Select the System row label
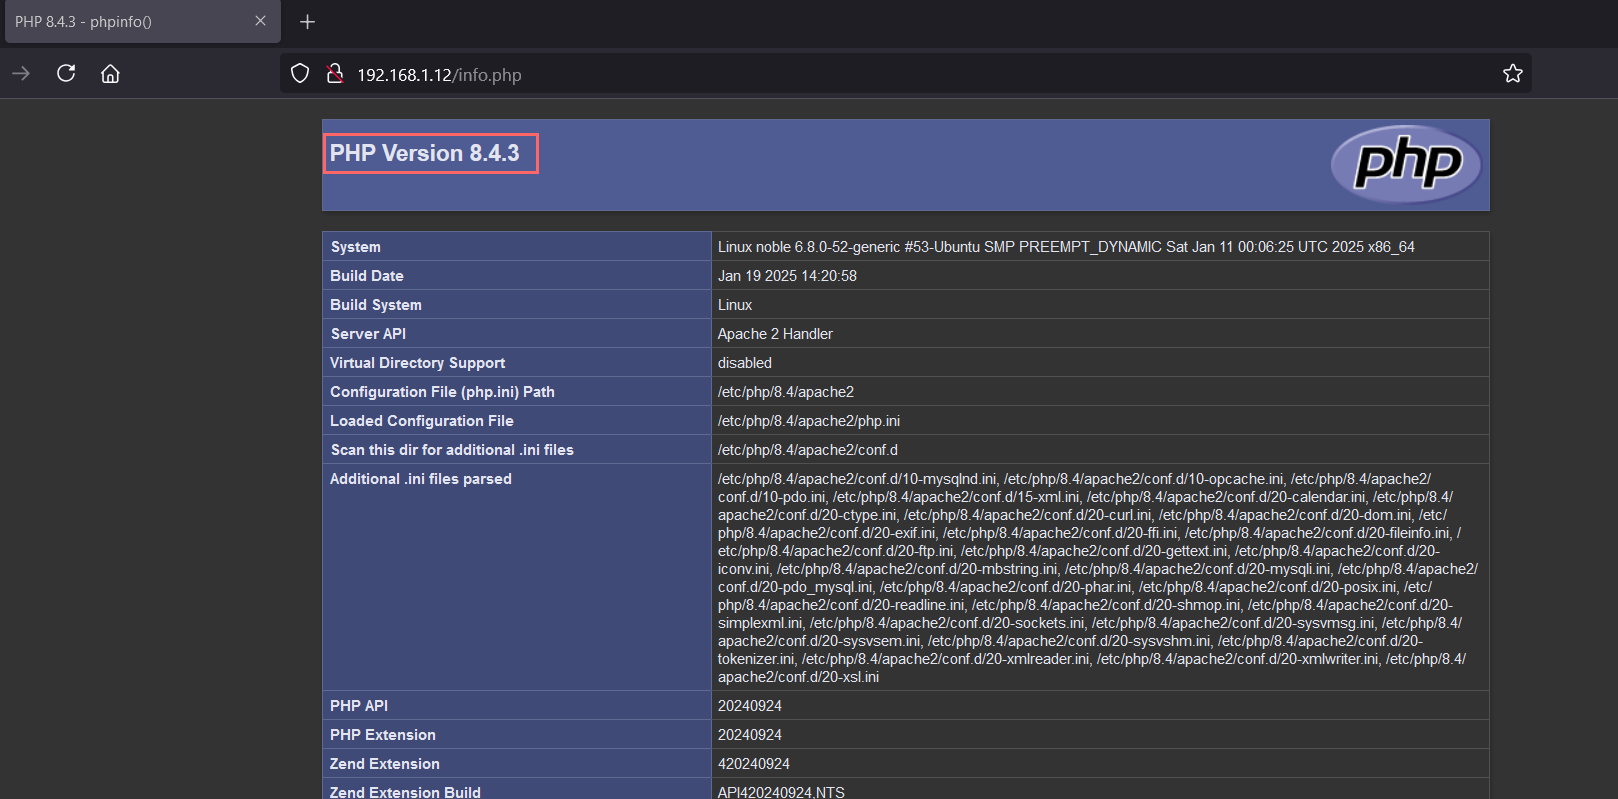1618x799 pixels. click(x=356, y=247)
